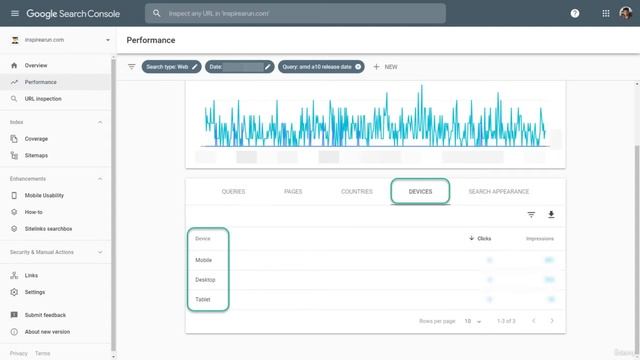This screenshot has width=640, height=360.
Task: Click the search magnifier icon in top bar
Action: 157,13
